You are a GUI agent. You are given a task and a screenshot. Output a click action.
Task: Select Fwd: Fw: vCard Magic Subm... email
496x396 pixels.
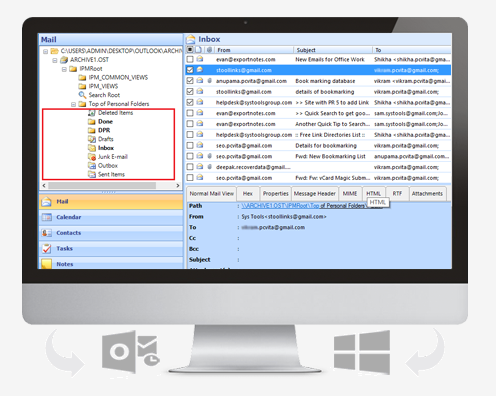[318, 178]
